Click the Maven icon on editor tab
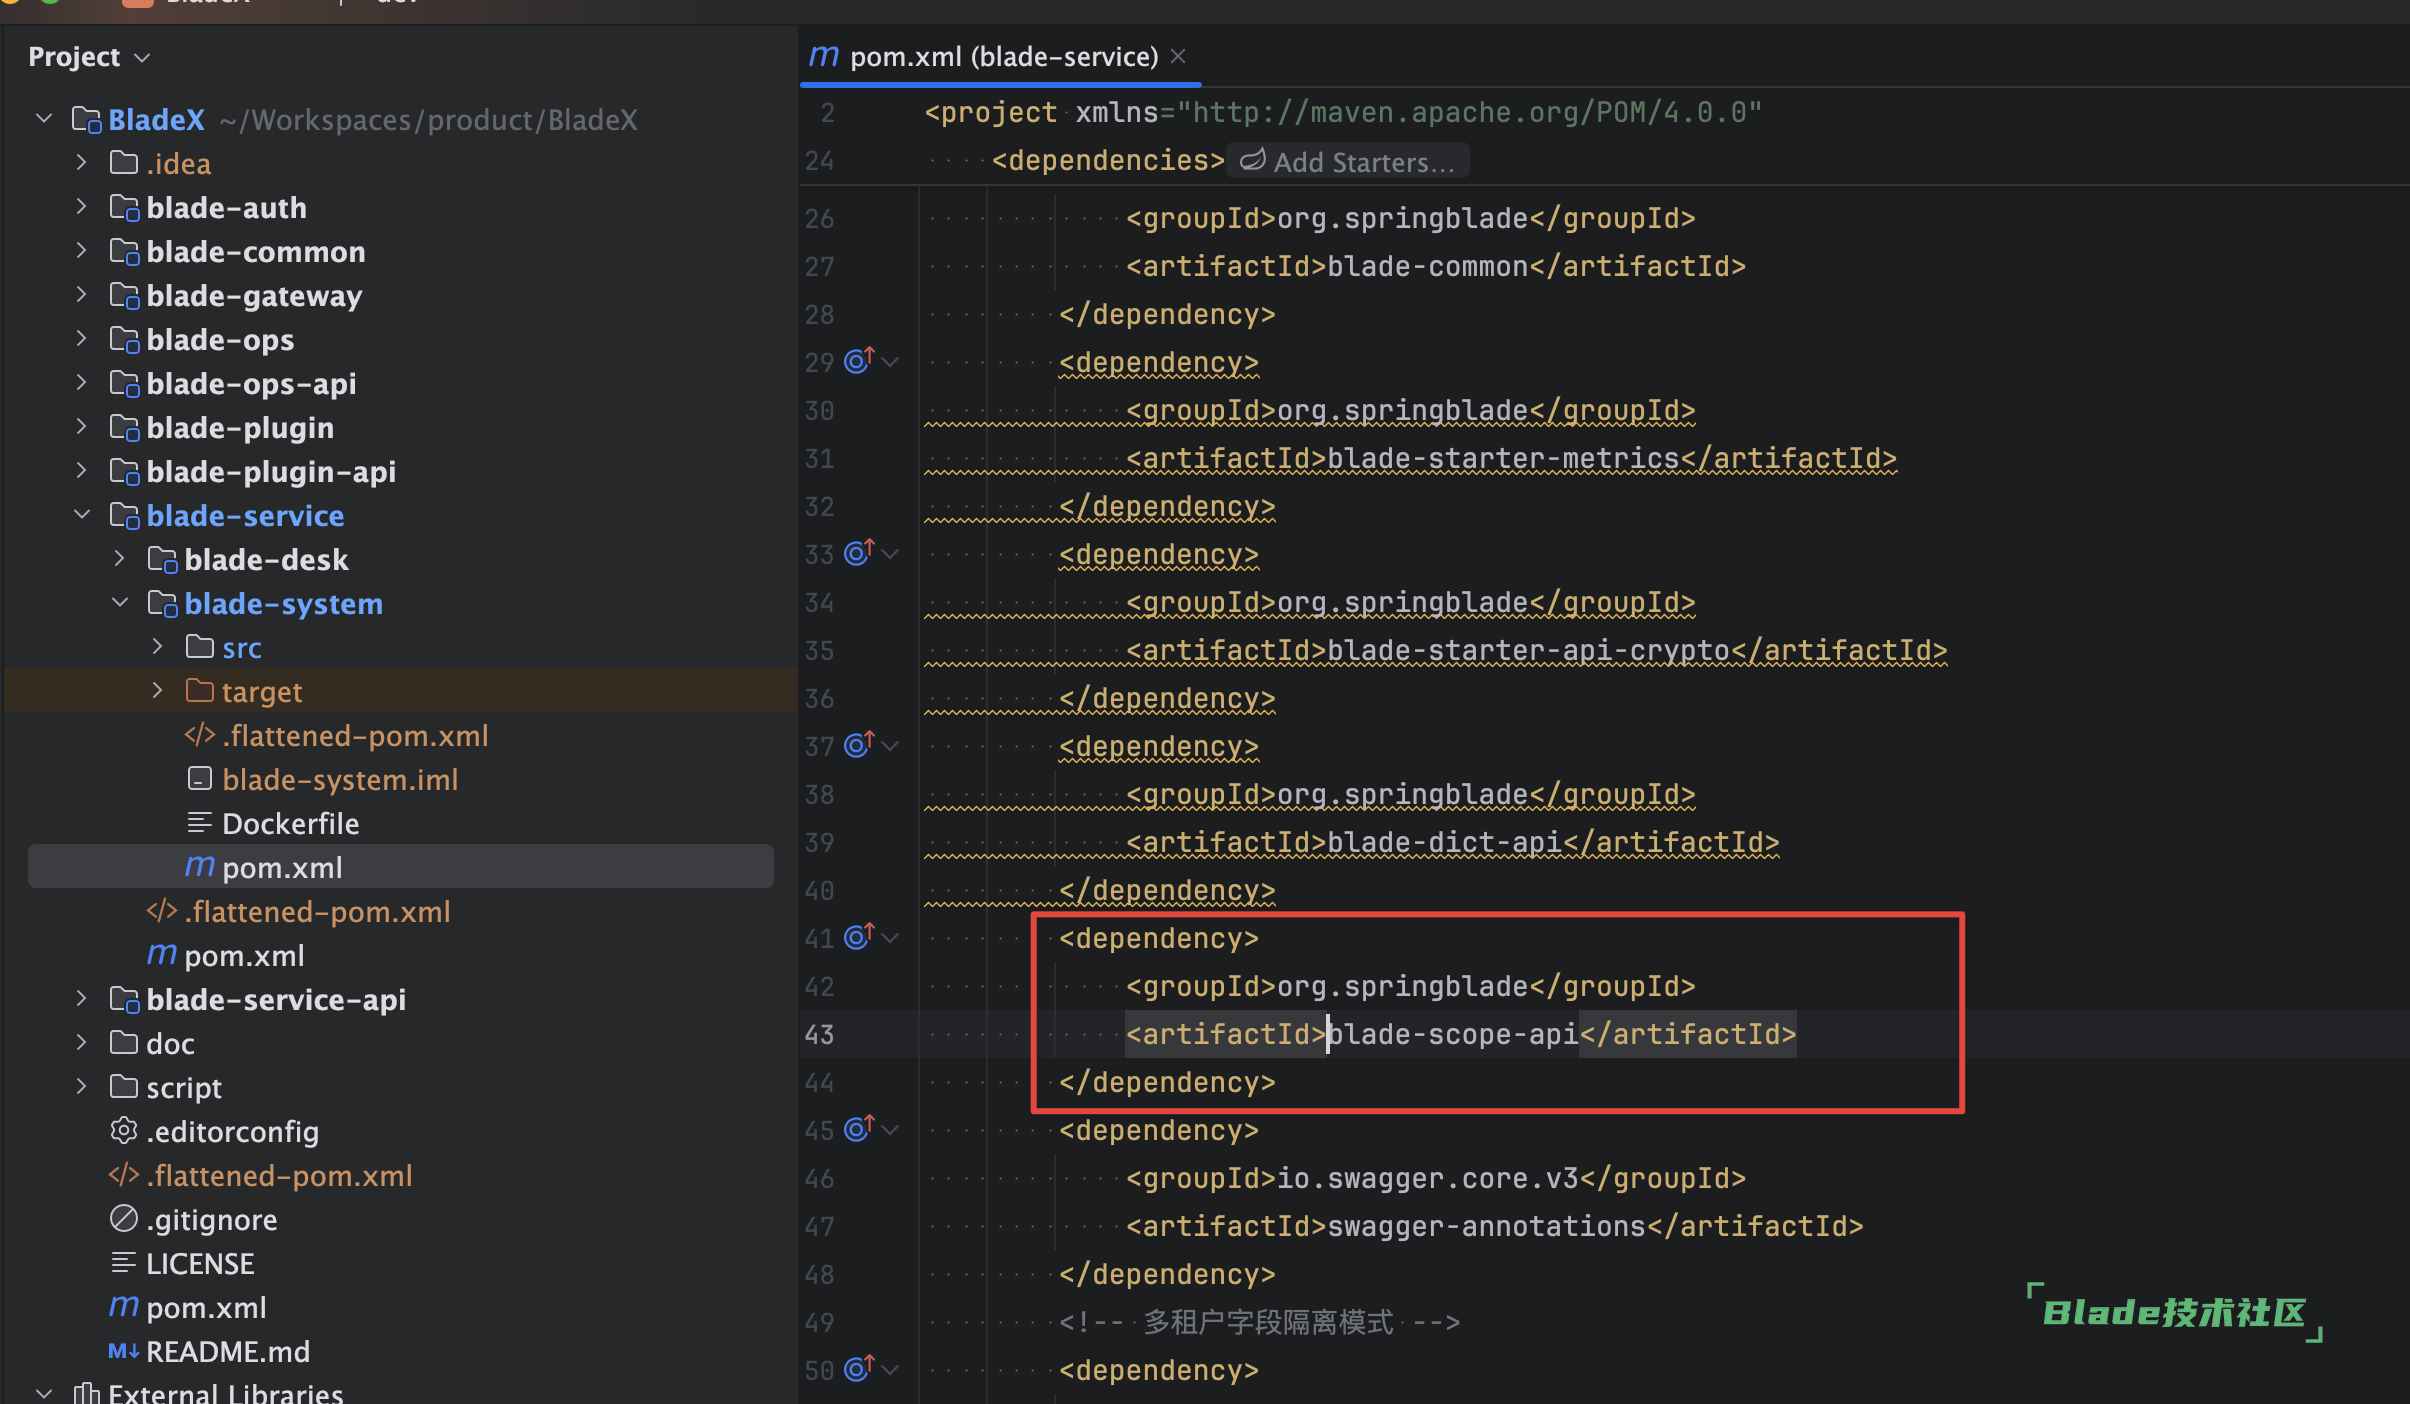Screen dimensions: 2410x1404 pos(824,56)
